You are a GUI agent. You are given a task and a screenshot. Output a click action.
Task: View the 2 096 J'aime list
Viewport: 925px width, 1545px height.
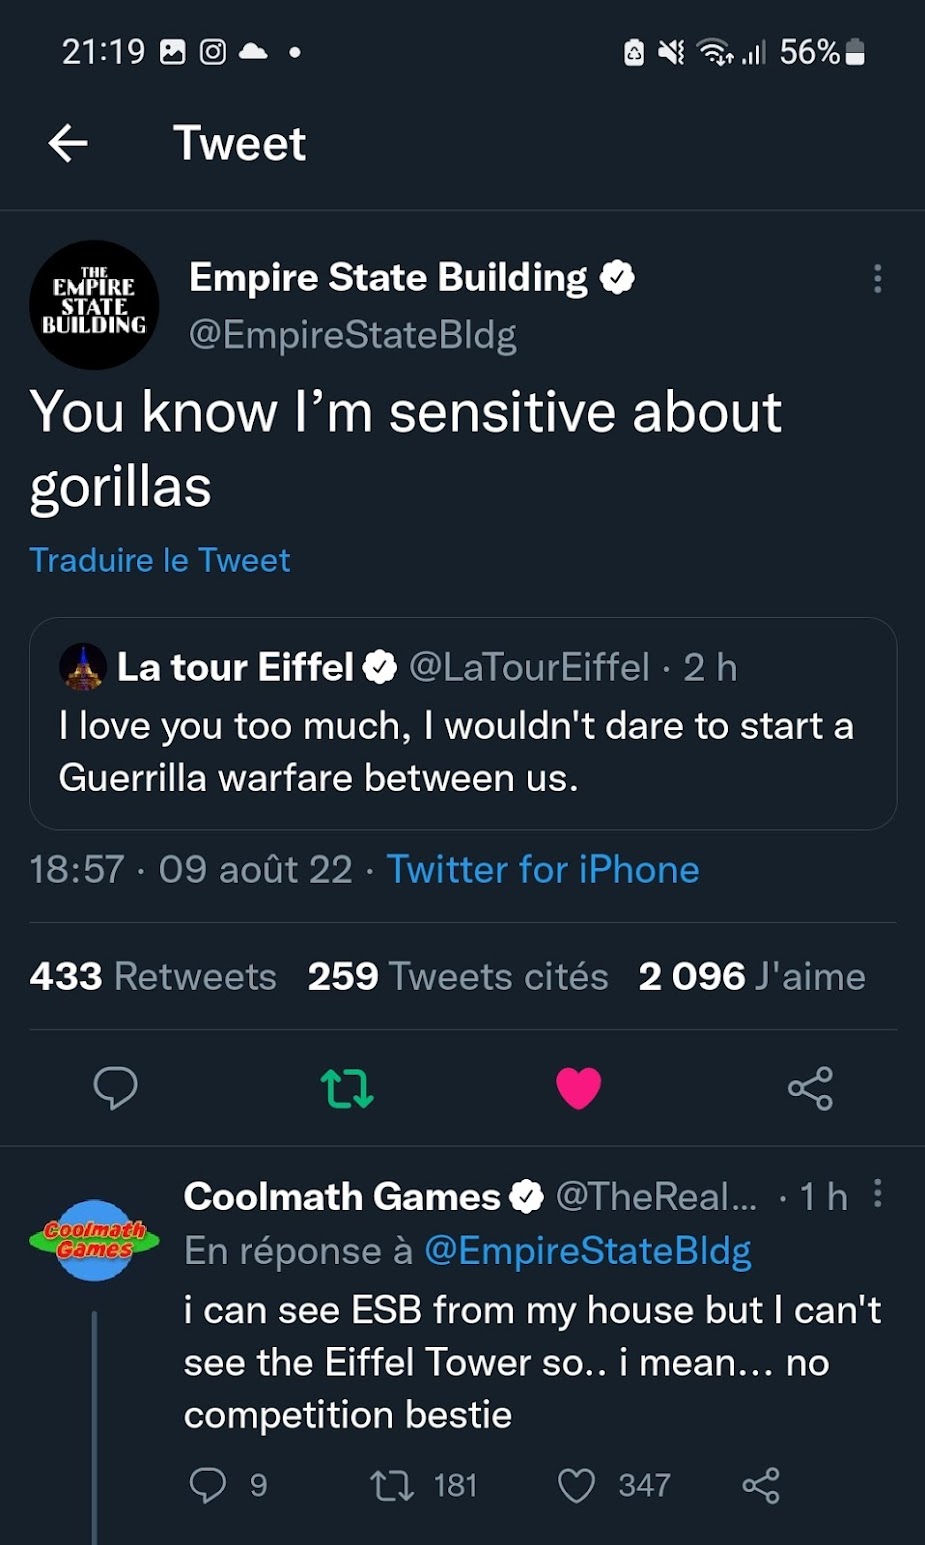[x=752, y=976]
